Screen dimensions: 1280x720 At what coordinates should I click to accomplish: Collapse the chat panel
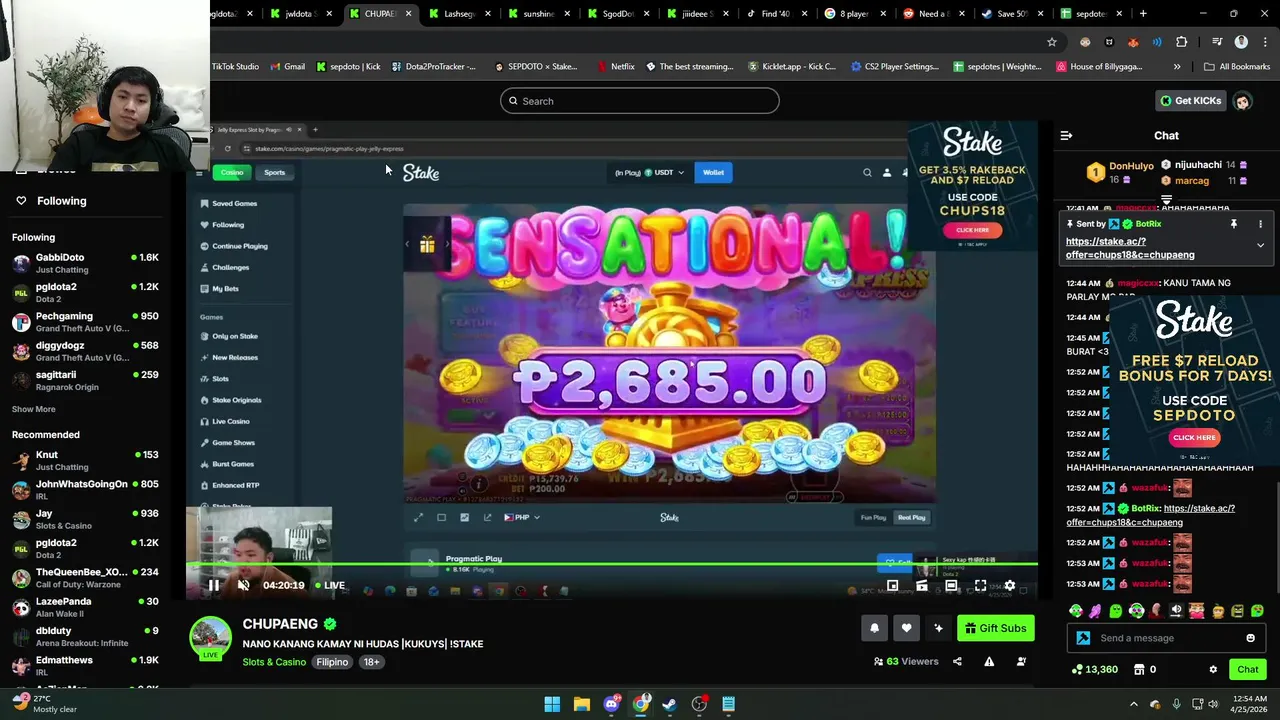(x=1066, y=135)
